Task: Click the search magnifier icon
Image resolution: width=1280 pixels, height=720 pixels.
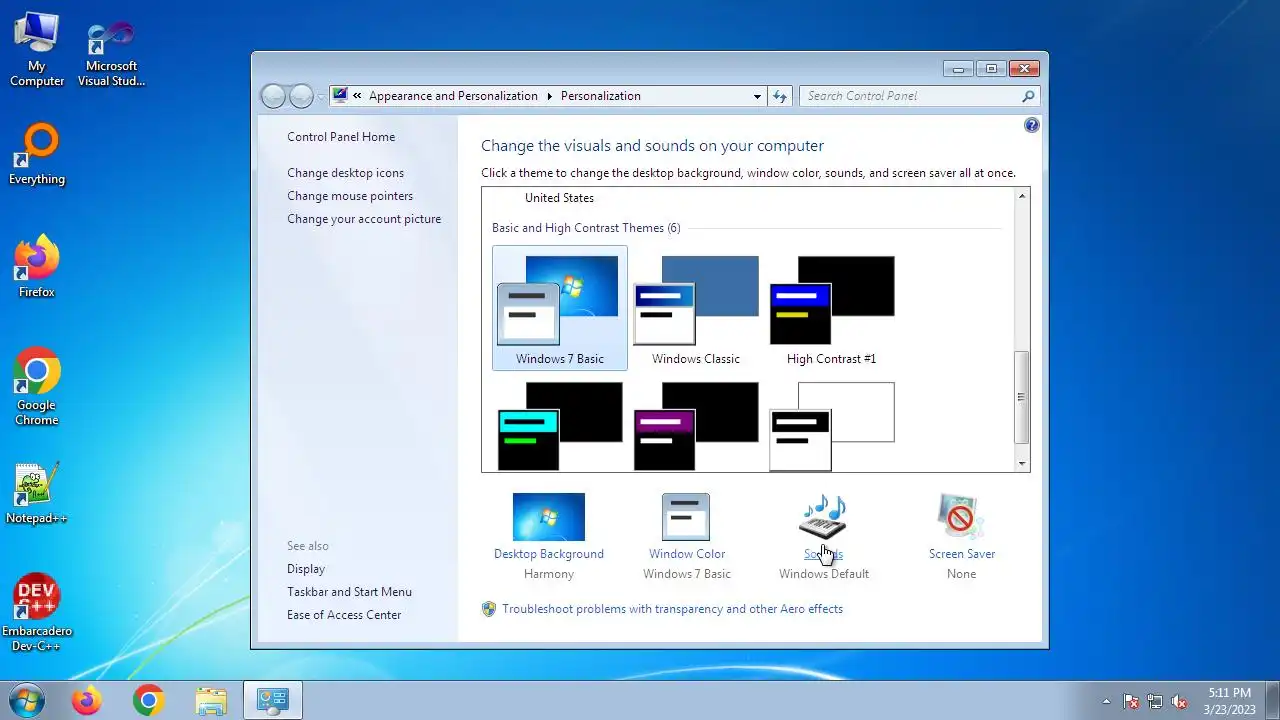Action: pos(1028,96)
